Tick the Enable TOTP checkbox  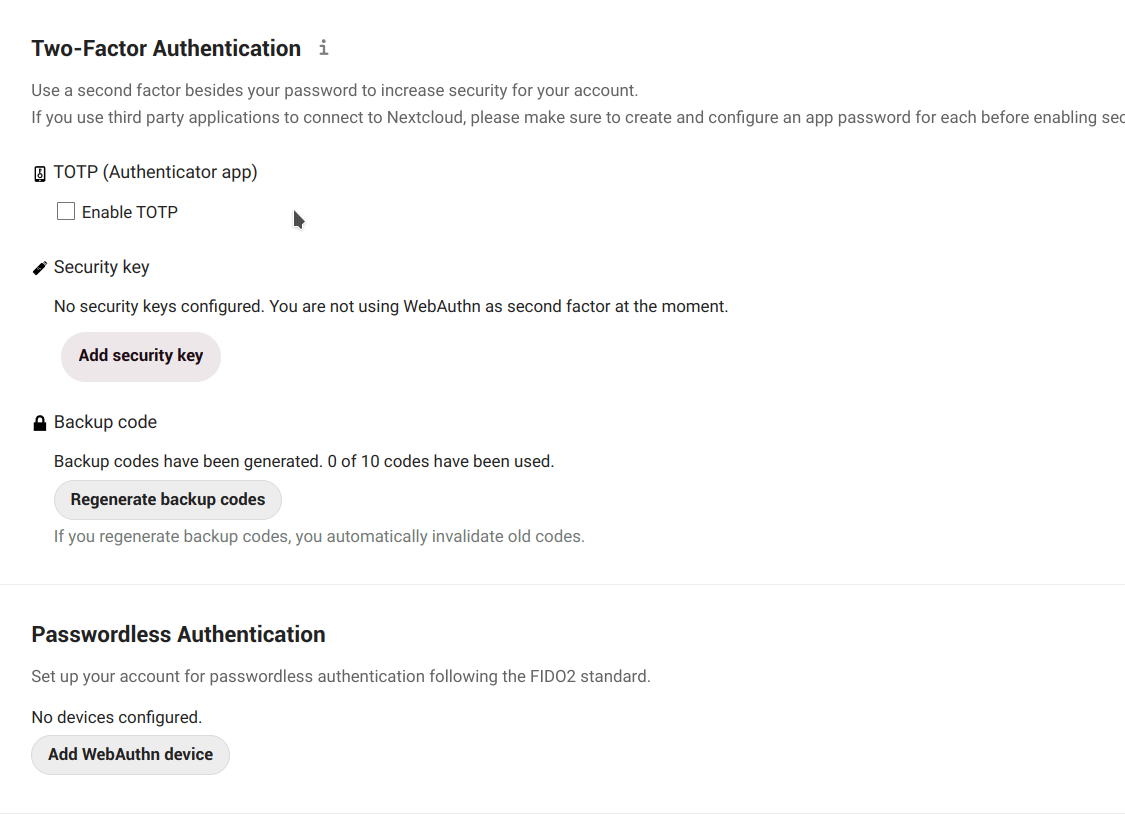(x=66, y=212)
